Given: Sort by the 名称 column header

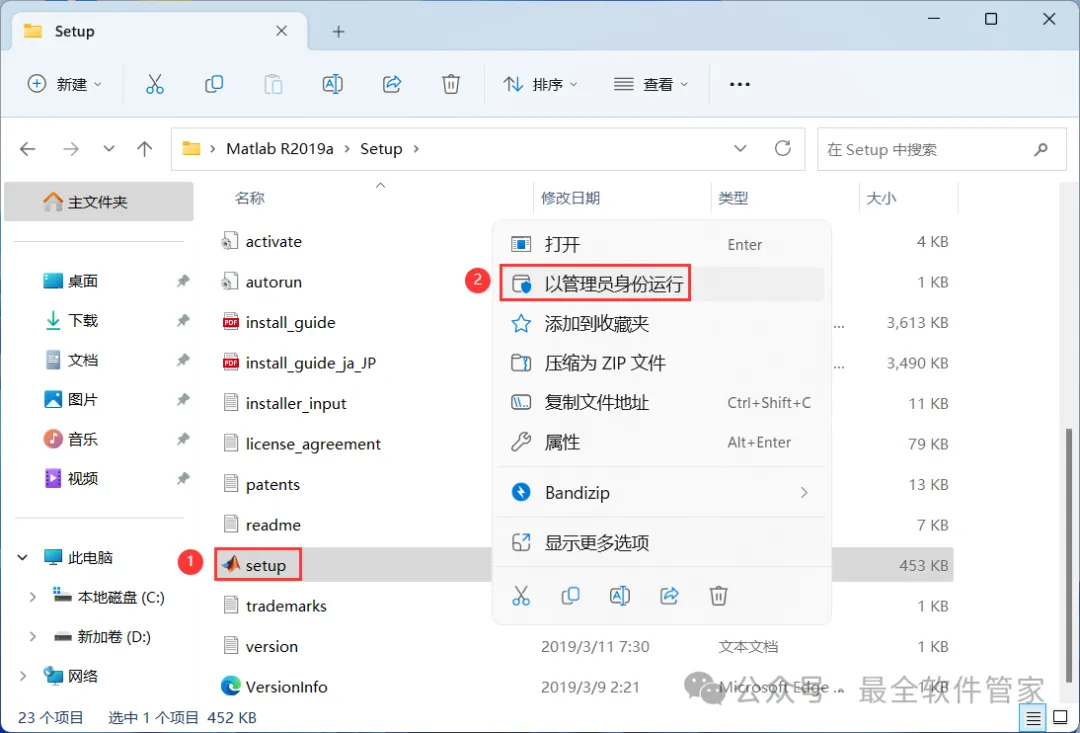Looking at the screenshot, I should point(249,198).
